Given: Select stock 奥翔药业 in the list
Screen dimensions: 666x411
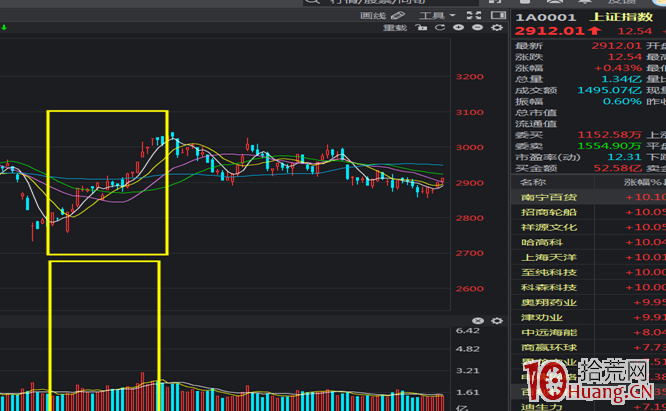Looking at the screenshot, I should 549,303.
